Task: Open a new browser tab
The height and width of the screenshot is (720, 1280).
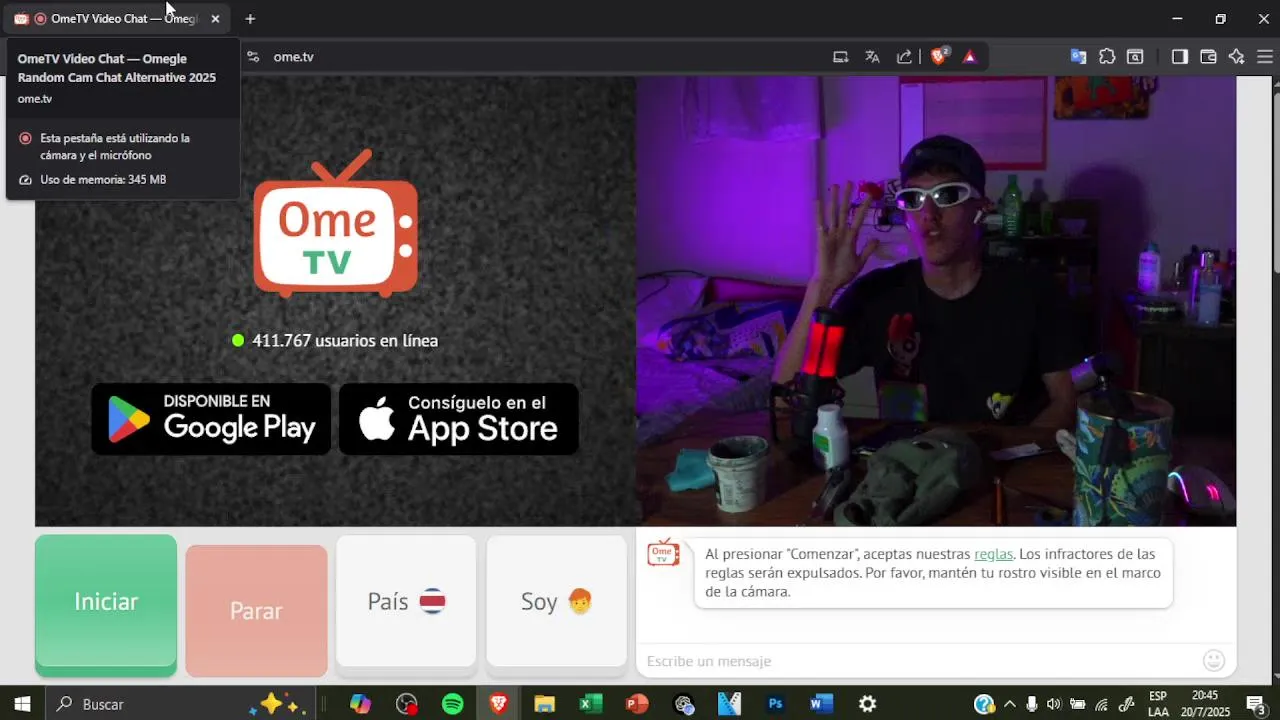Action: click(x=250, y=19)
